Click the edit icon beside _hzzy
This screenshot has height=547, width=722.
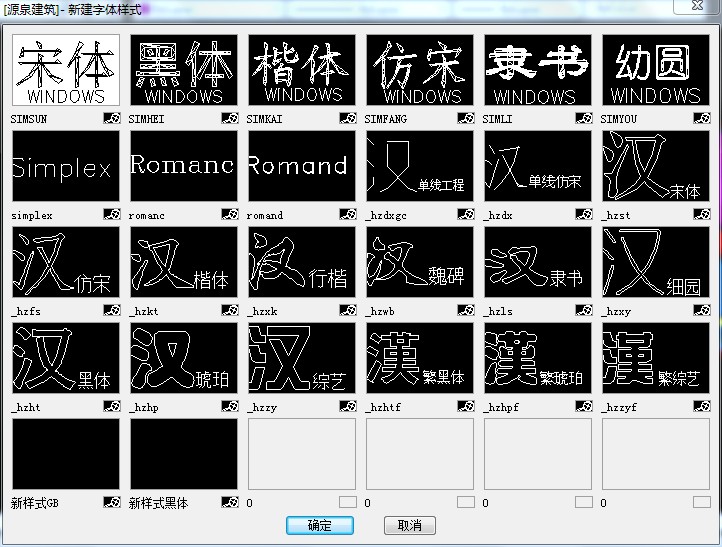click(x=348, y=406)
